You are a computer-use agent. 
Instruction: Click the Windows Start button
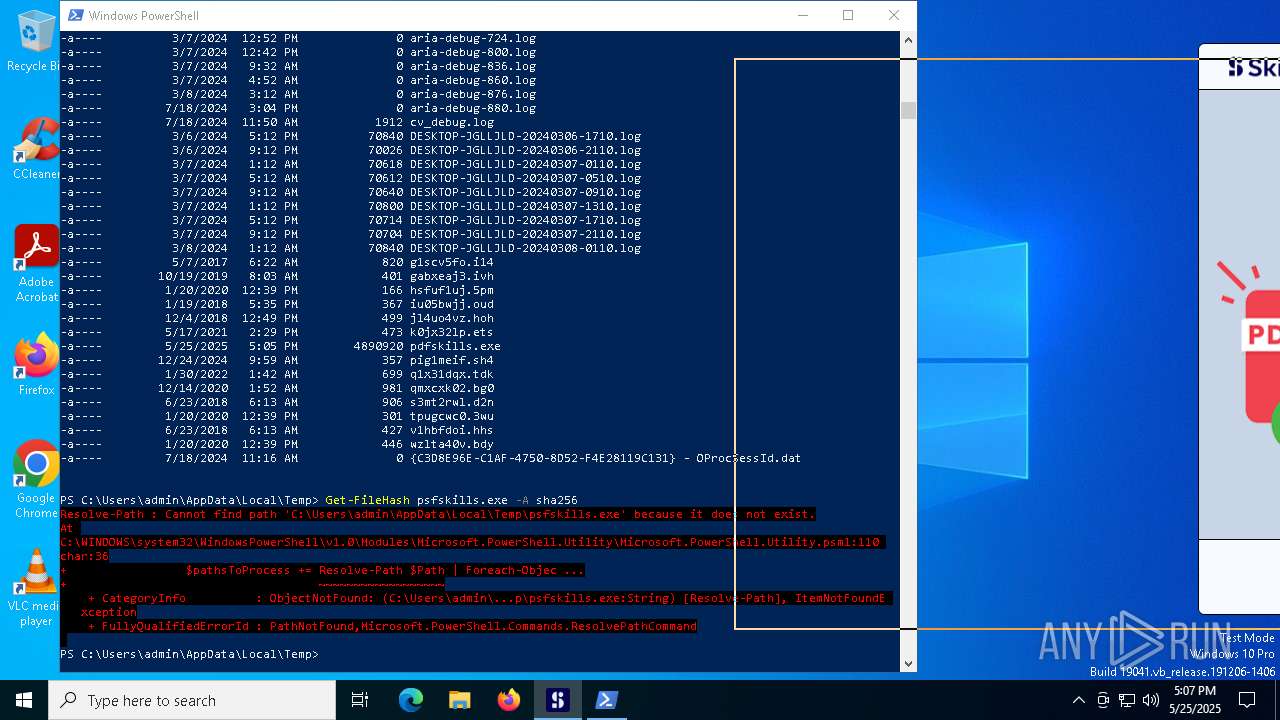coord(24,700)
